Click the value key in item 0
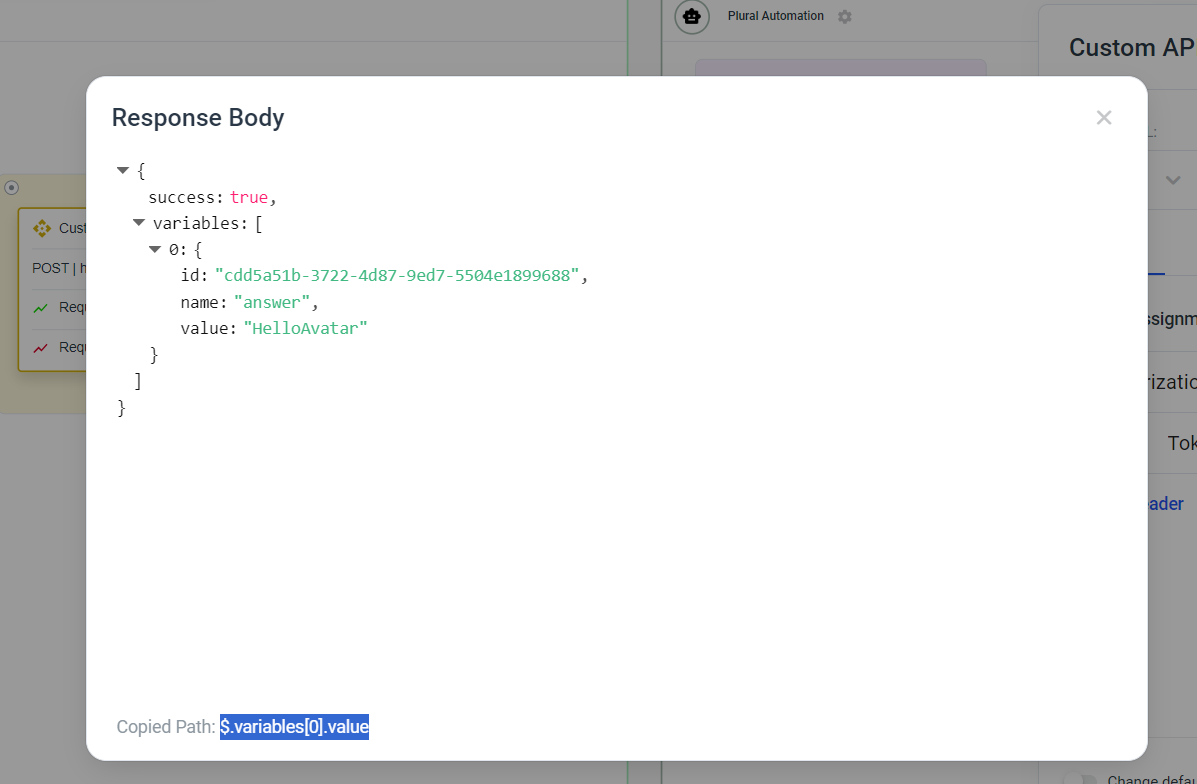The height and width of the screenshot is (784, 1197). pos(205,328)
